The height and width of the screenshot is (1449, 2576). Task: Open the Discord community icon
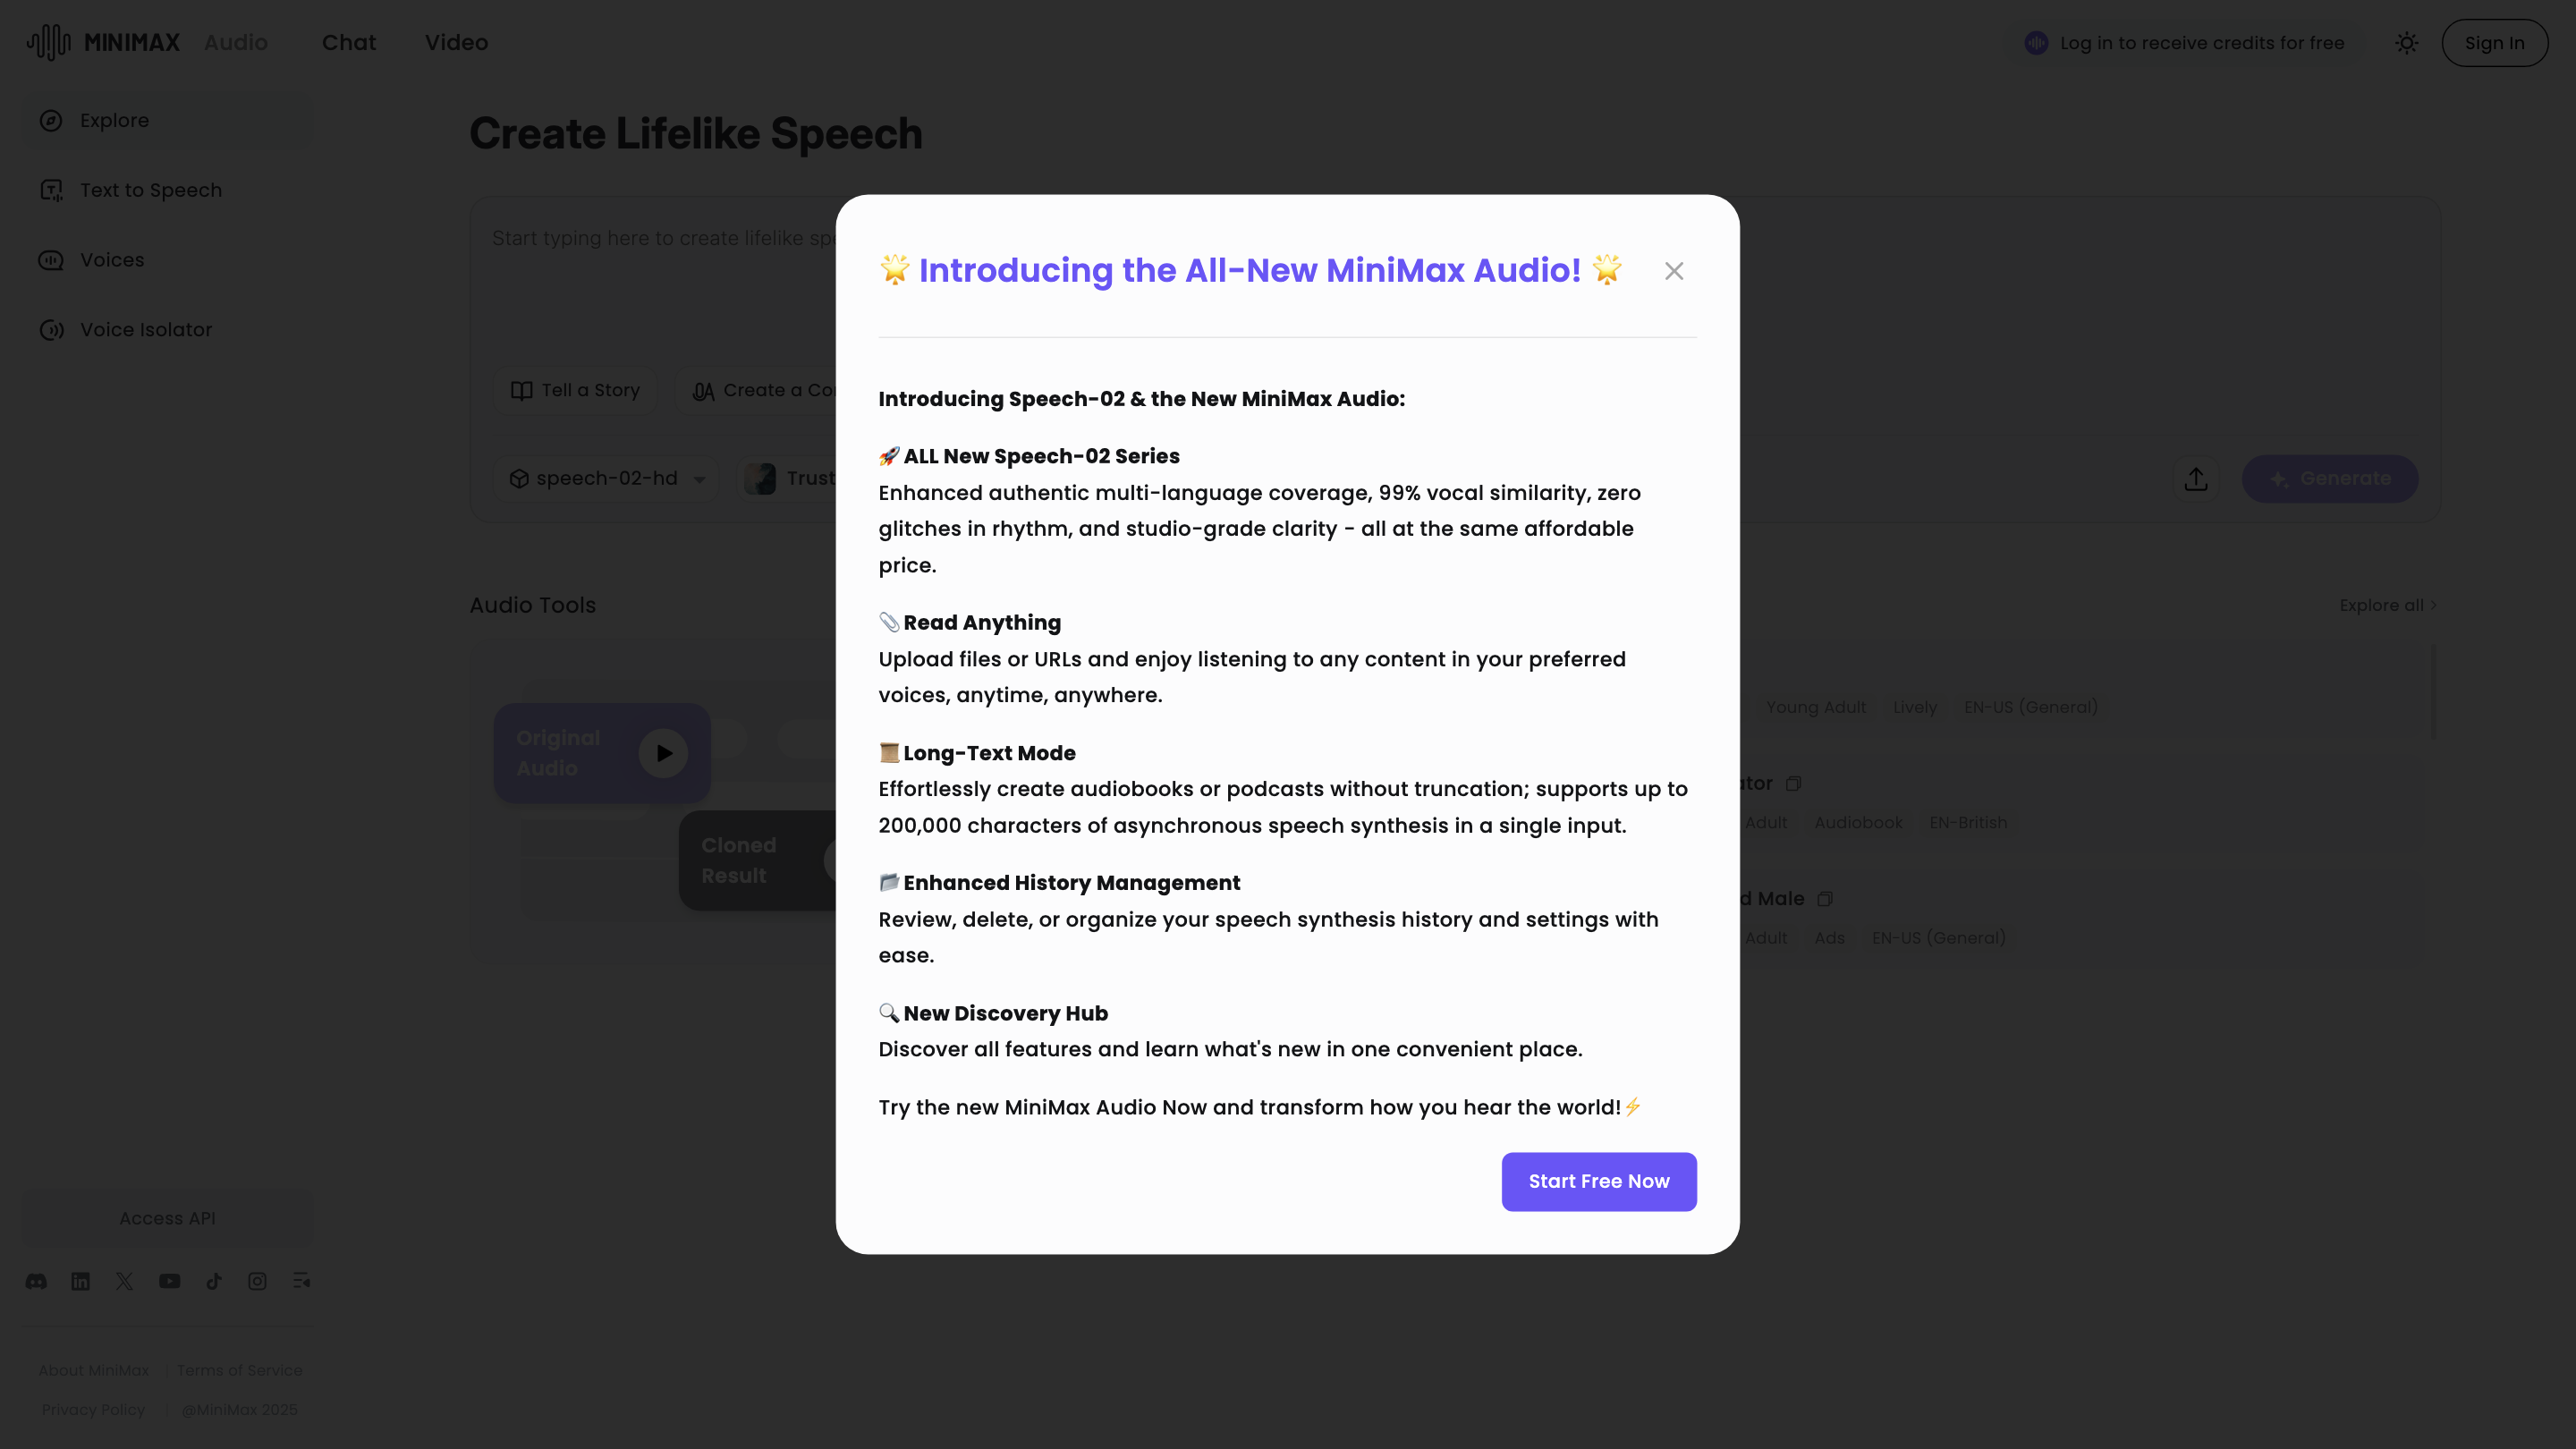point(36,1281)
